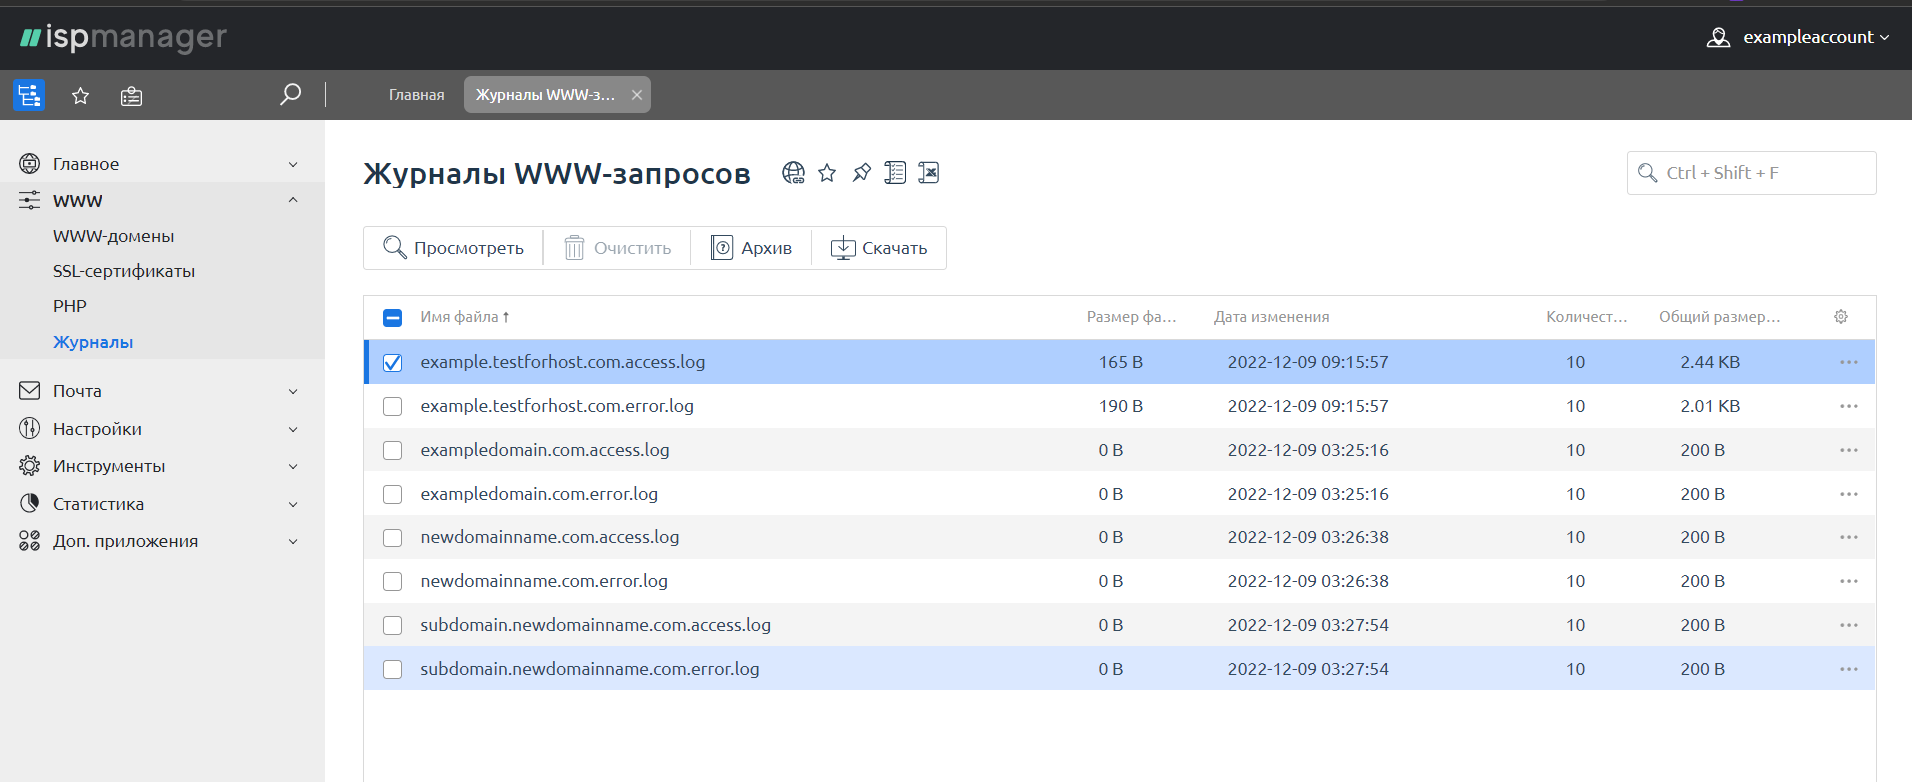Image resolution: width=1912 pixels, height=782 pixels.
Task: Click the menu tree icon in top bar
Action: (x=29, y=95)
